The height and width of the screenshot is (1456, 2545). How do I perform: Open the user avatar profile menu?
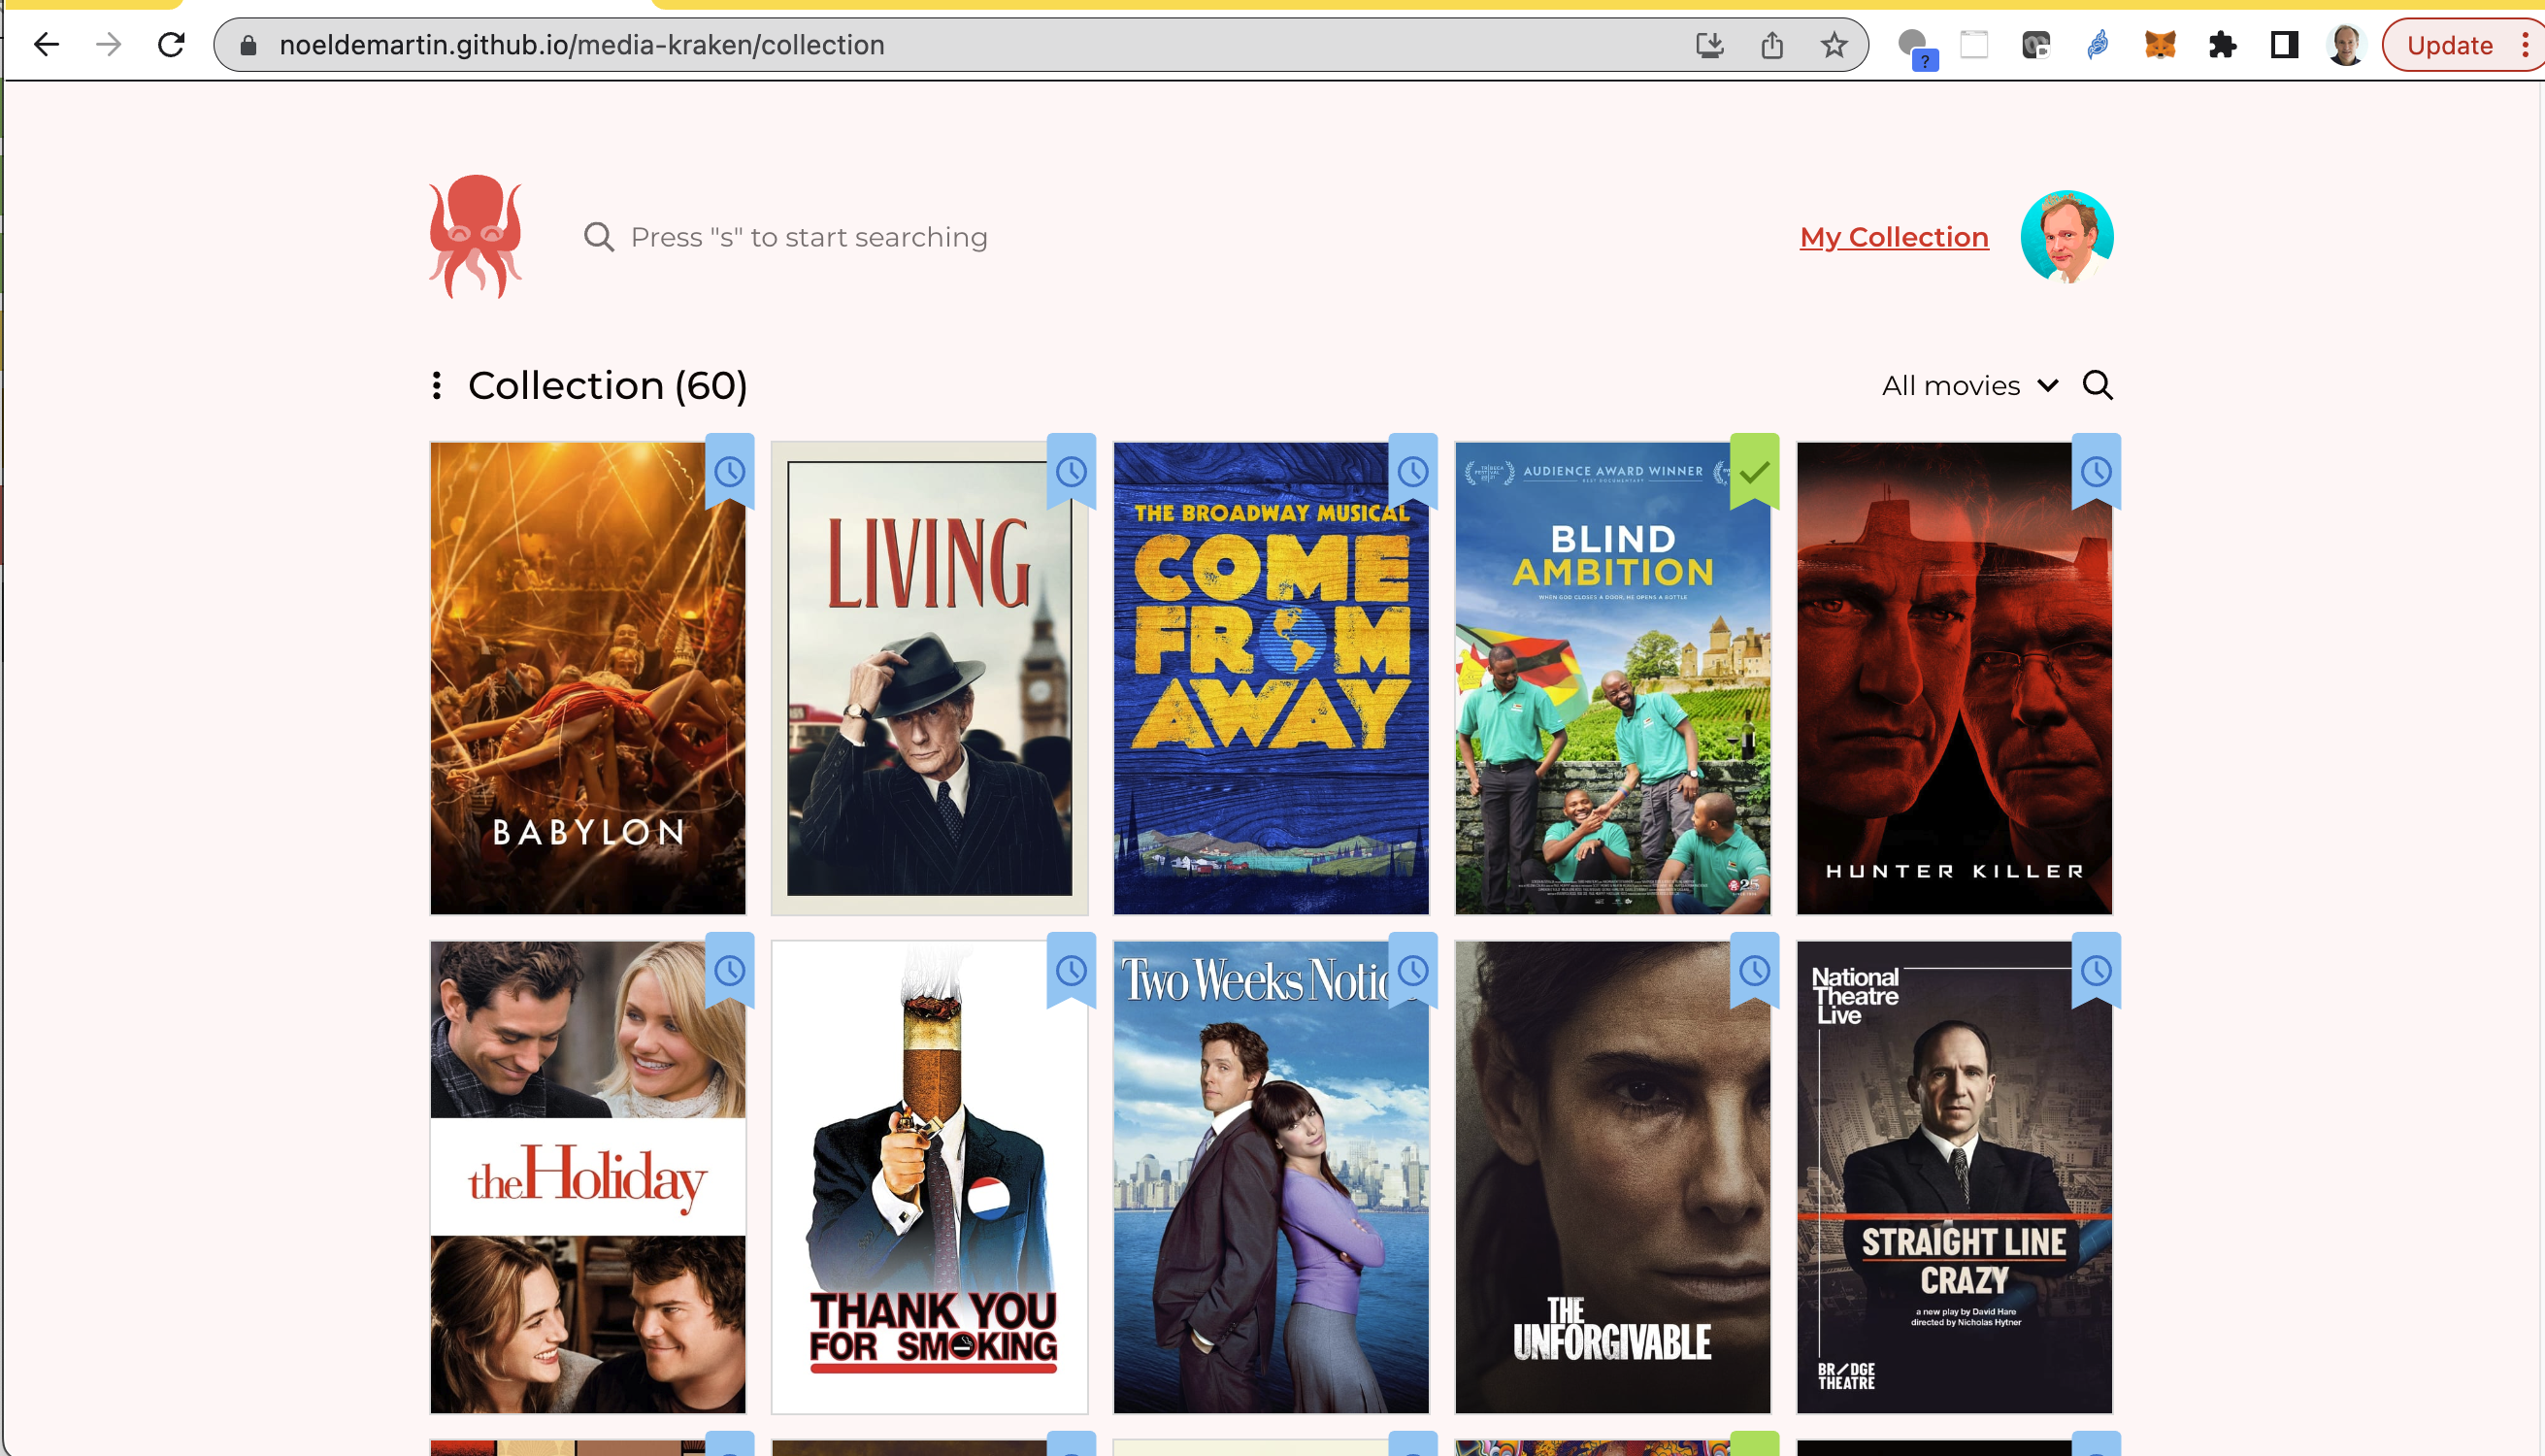pyautogui.click(x=2066, y=237)
